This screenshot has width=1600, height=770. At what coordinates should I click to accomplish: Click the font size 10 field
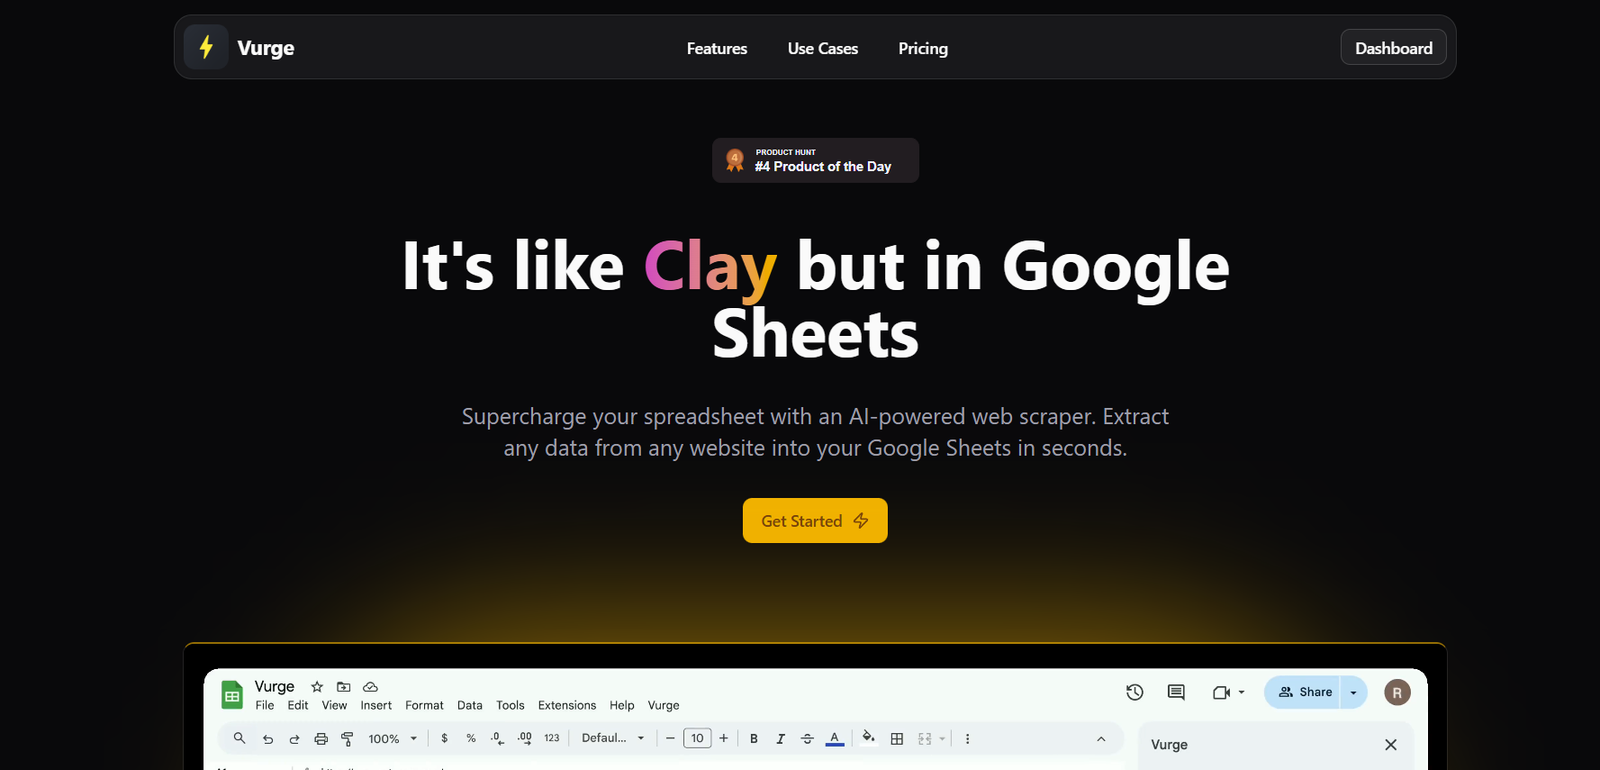pyautogui.click(x=697, y=739)
